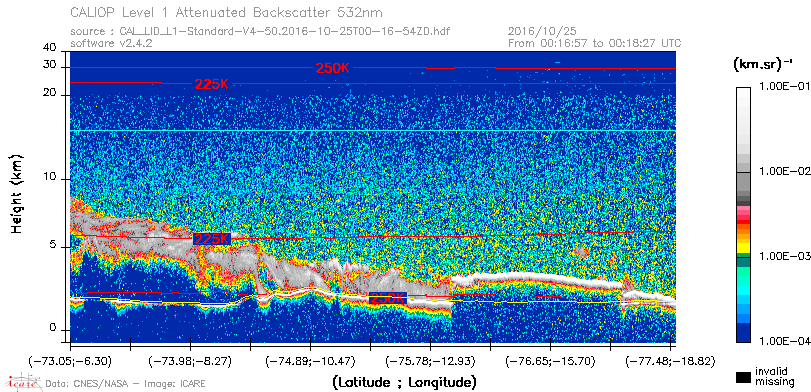Click the '250K' label near the surface
811x392 pixels.
click(x=388, y=298)
